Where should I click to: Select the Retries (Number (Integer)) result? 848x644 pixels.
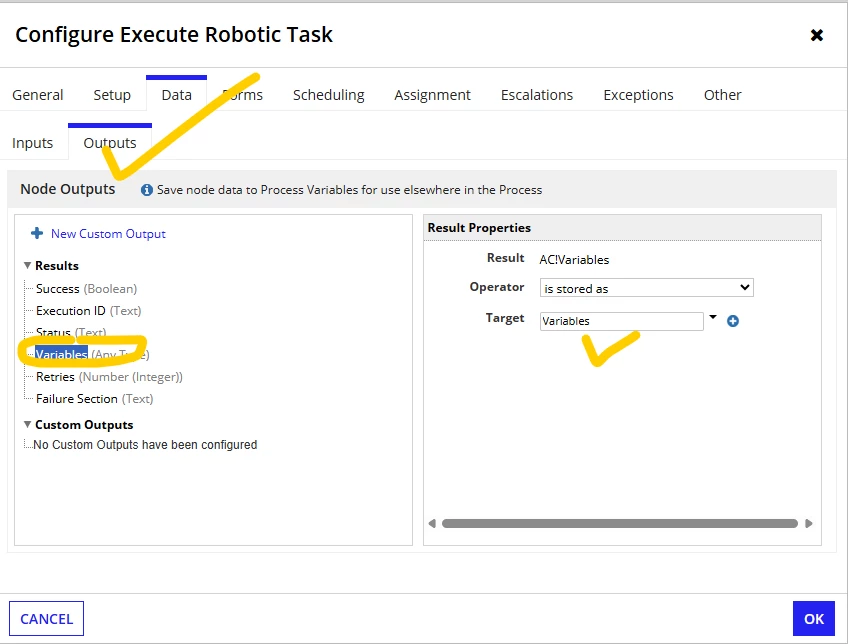[109, 377]
